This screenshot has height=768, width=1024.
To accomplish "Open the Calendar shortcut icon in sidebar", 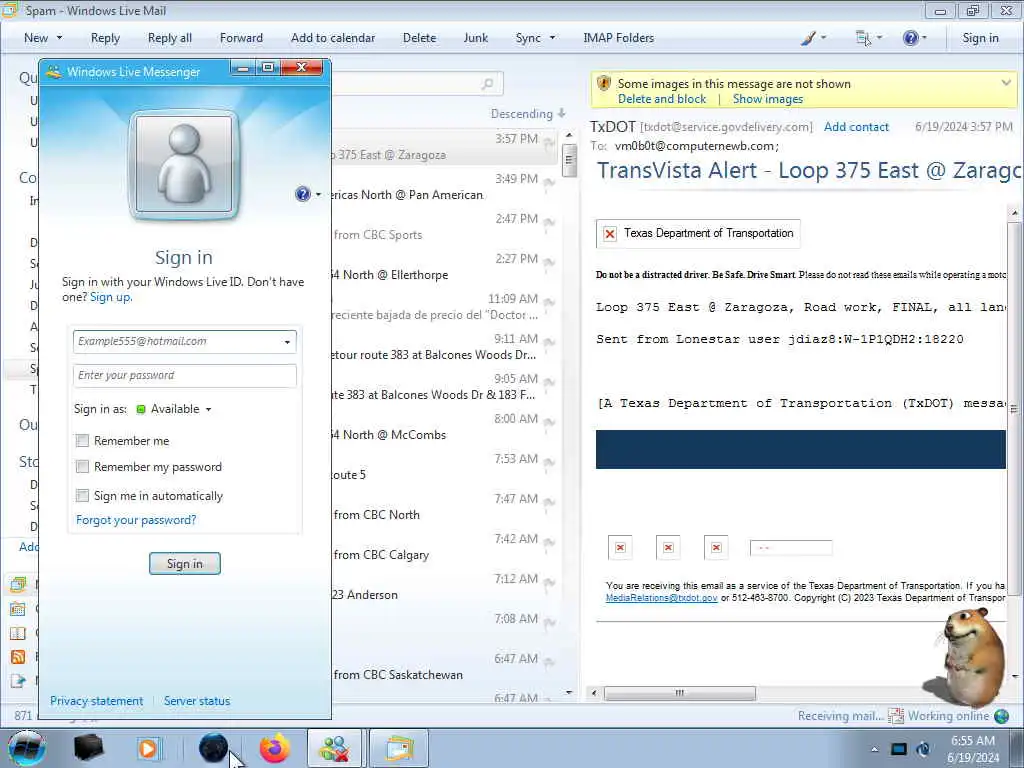I will point(18,609).
